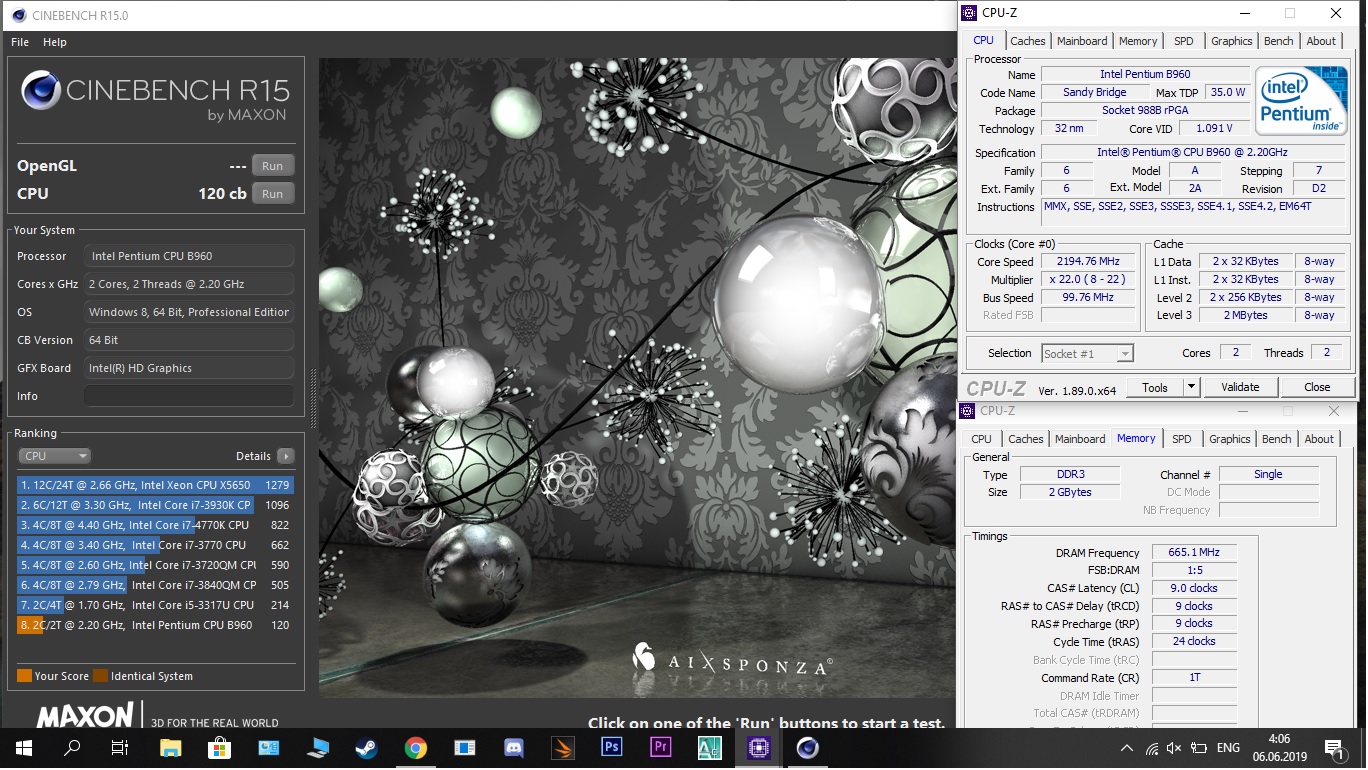The height and width of the screenshot is (770, 1368).
Task: Select the Core i7-3930K ranking row
Action: [x=155, y=505]
